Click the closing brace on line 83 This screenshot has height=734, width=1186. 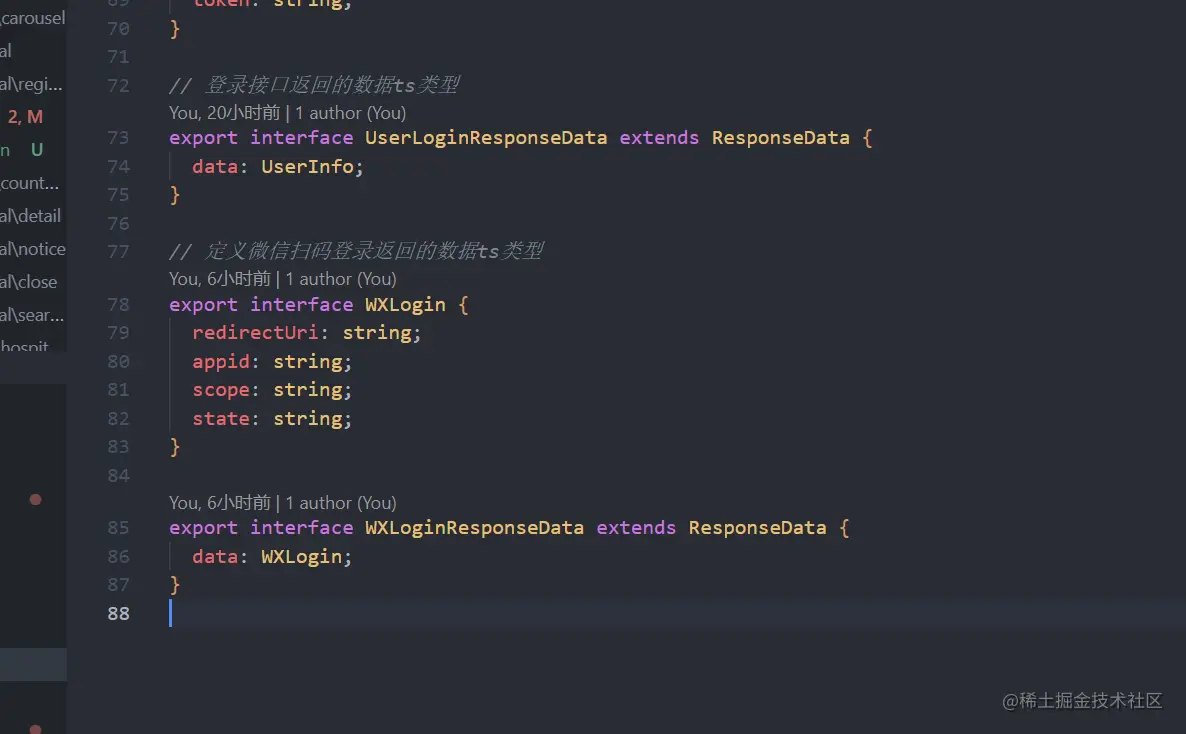(175, 447)
